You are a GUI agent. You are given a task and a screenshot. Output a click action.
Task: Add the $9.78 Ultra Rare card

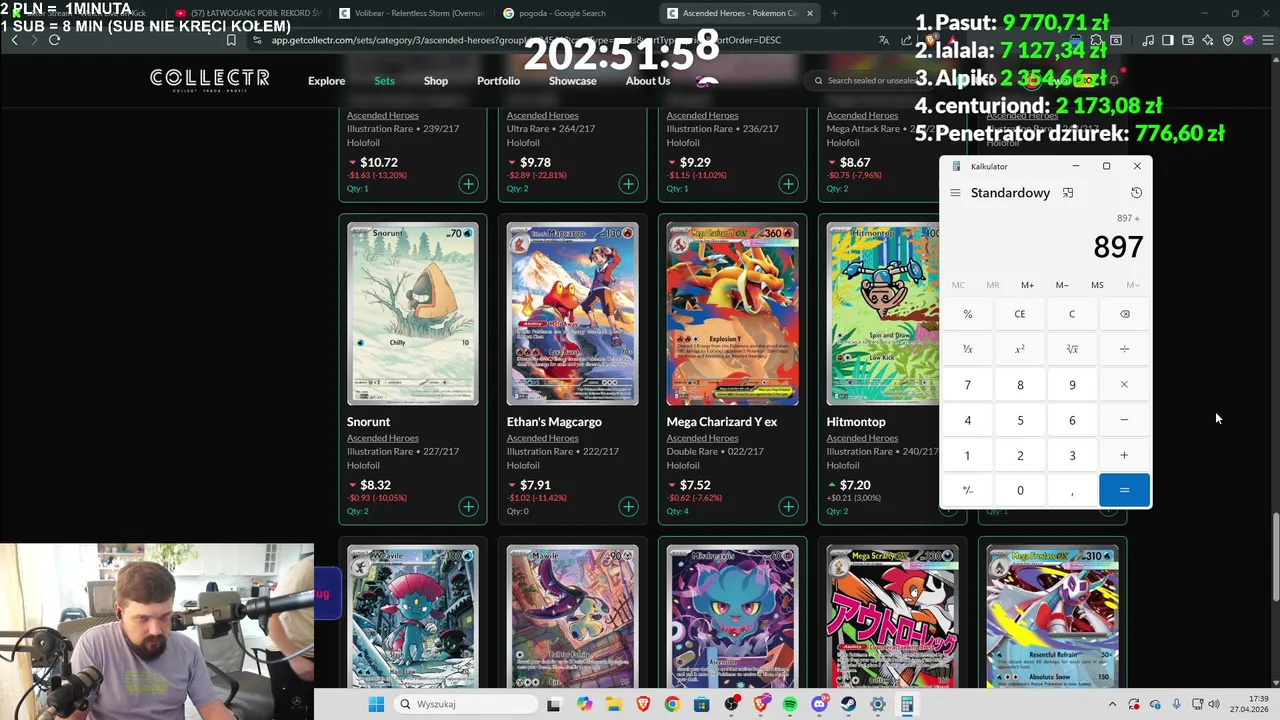point(628,184)
